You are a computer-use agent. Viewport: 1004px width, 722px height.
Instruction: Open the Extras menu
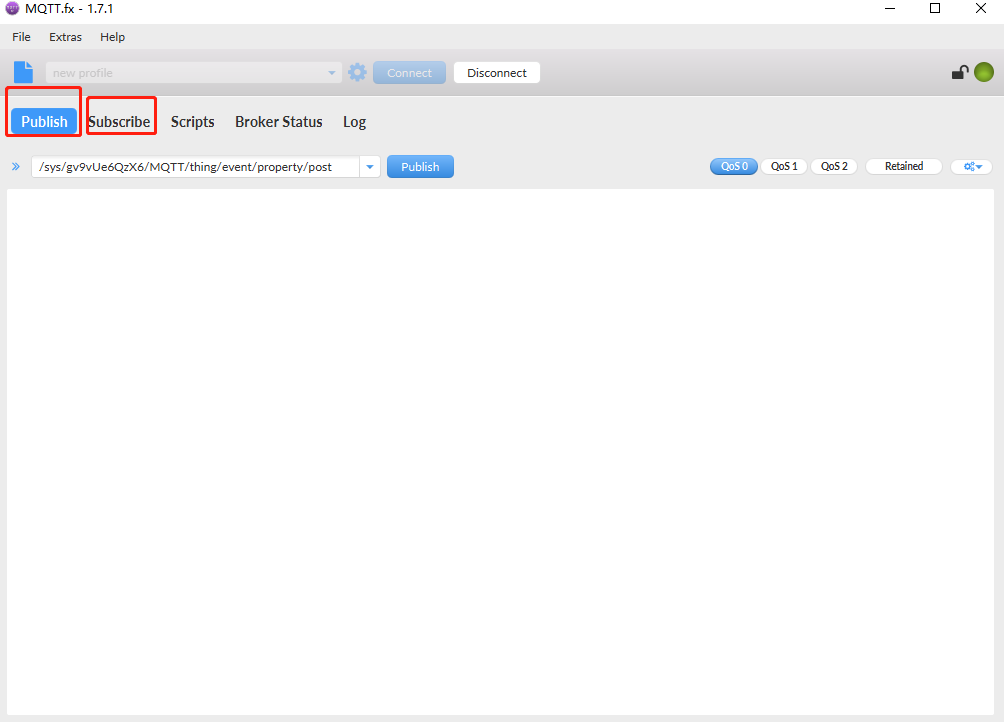click(x=65, y=37)
